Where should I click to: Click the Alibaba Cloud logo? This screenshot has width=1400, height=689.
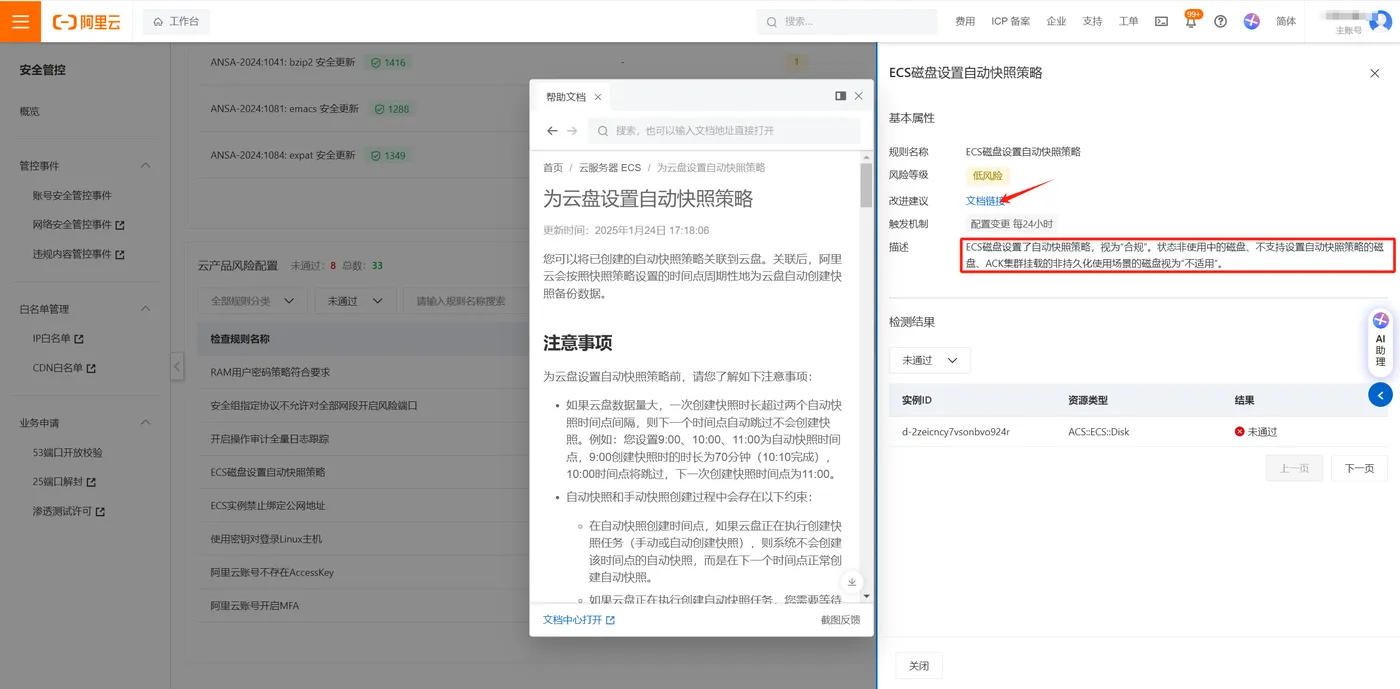click(x=86, y=21)
